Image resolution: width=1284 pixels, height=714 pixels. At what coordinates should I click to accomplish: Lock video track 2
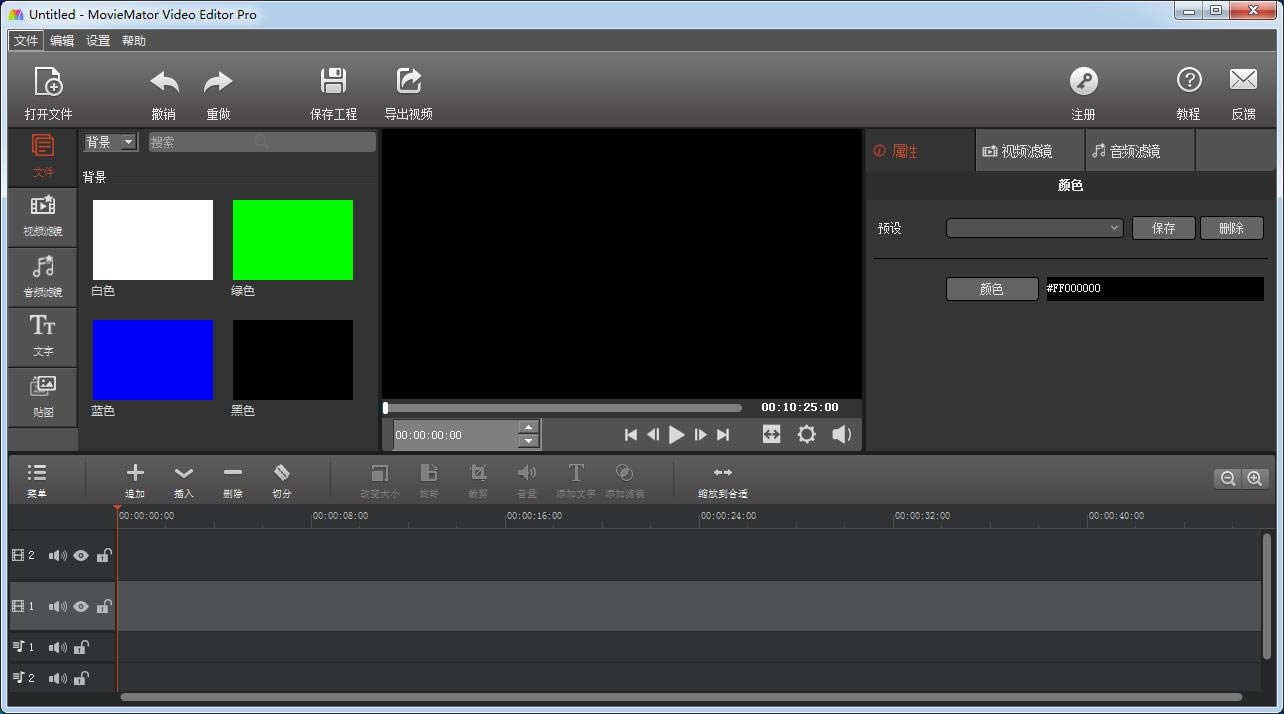[104, 555]
